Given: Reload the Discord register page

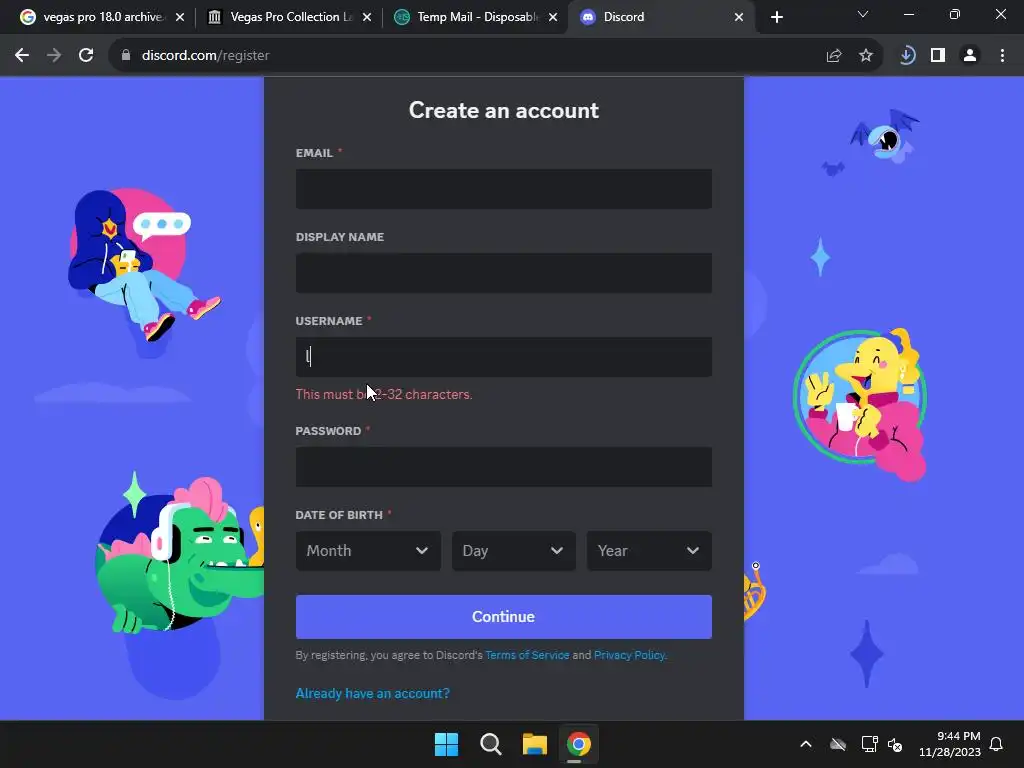Looking at the screenshot, I should pyautogui.click(x=86, y=56).
